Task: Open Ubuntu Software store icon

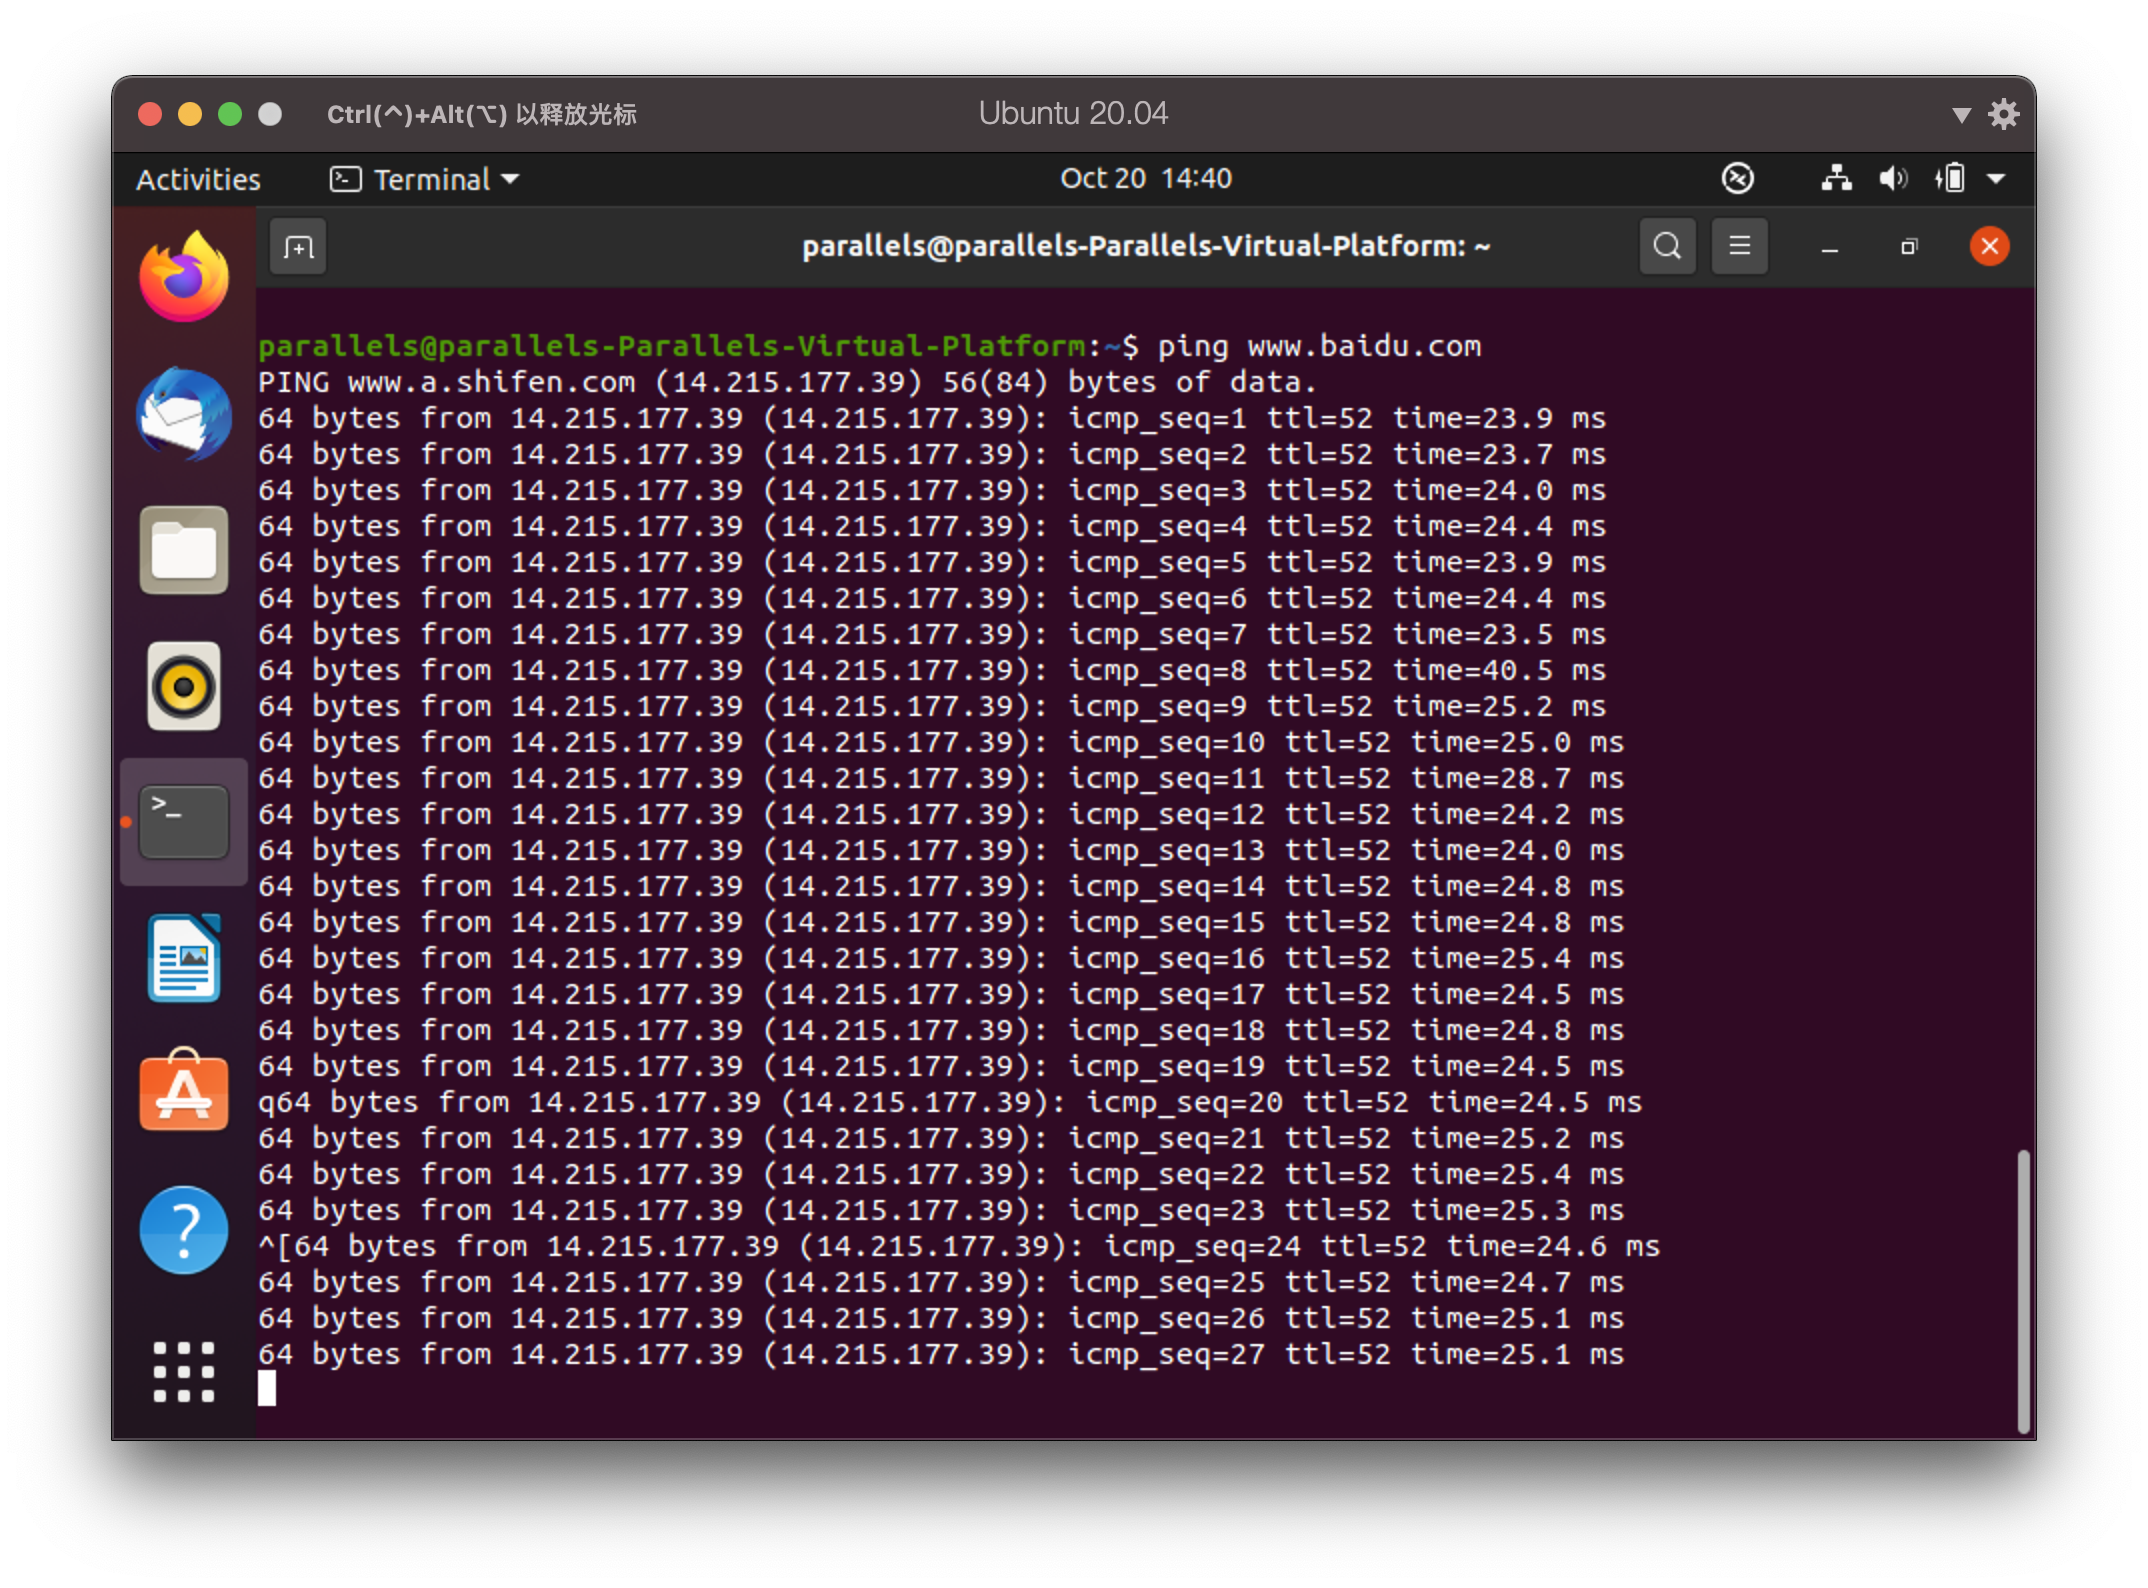Action: (x=184, y=1092)
